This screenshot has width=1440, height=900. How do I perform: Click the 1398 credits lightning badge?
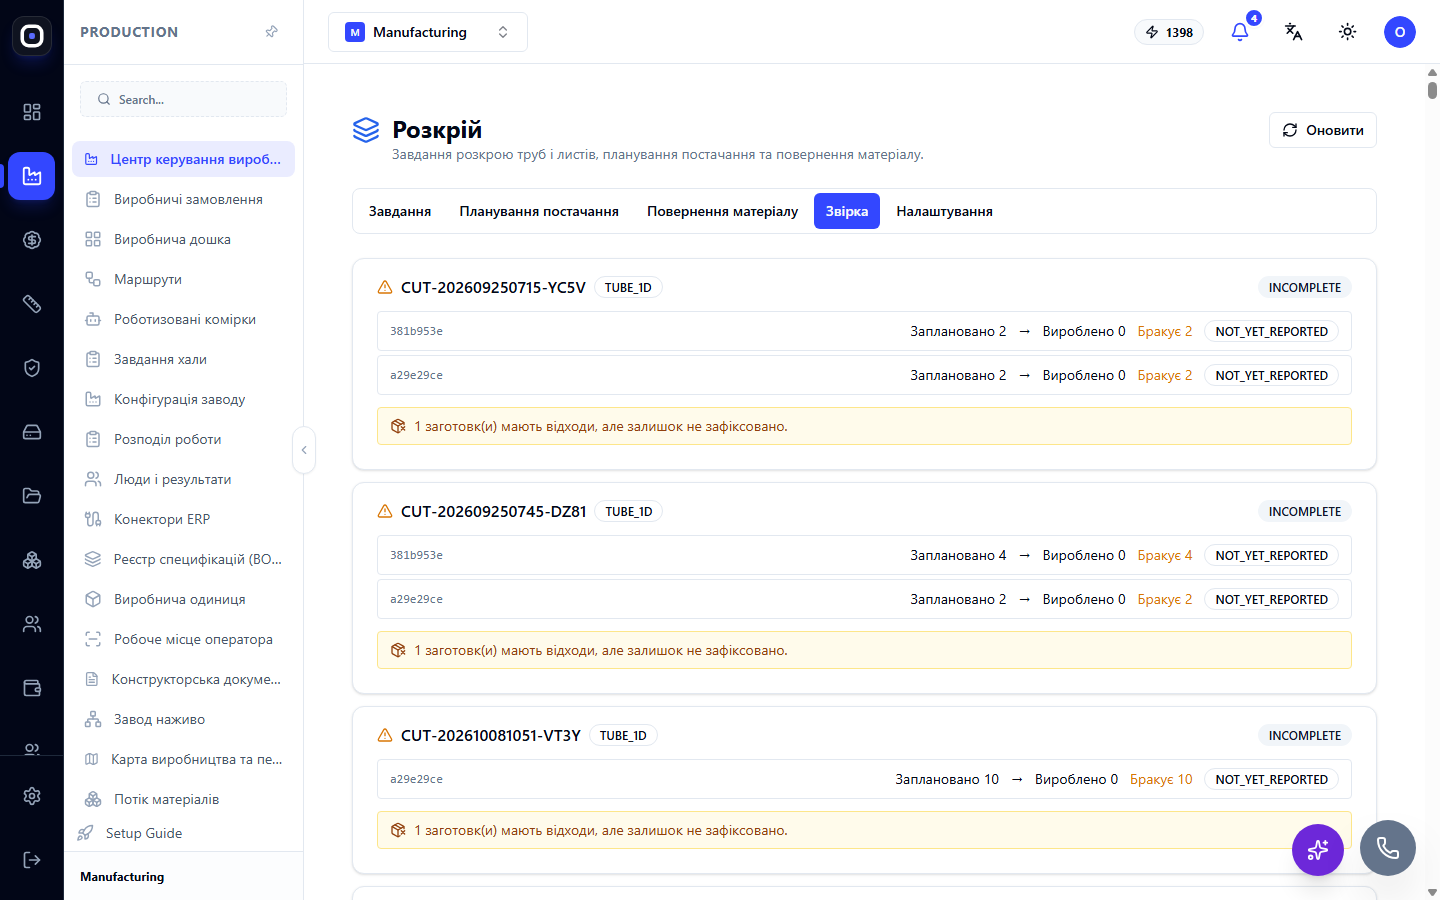click(x=1169, y=32)
